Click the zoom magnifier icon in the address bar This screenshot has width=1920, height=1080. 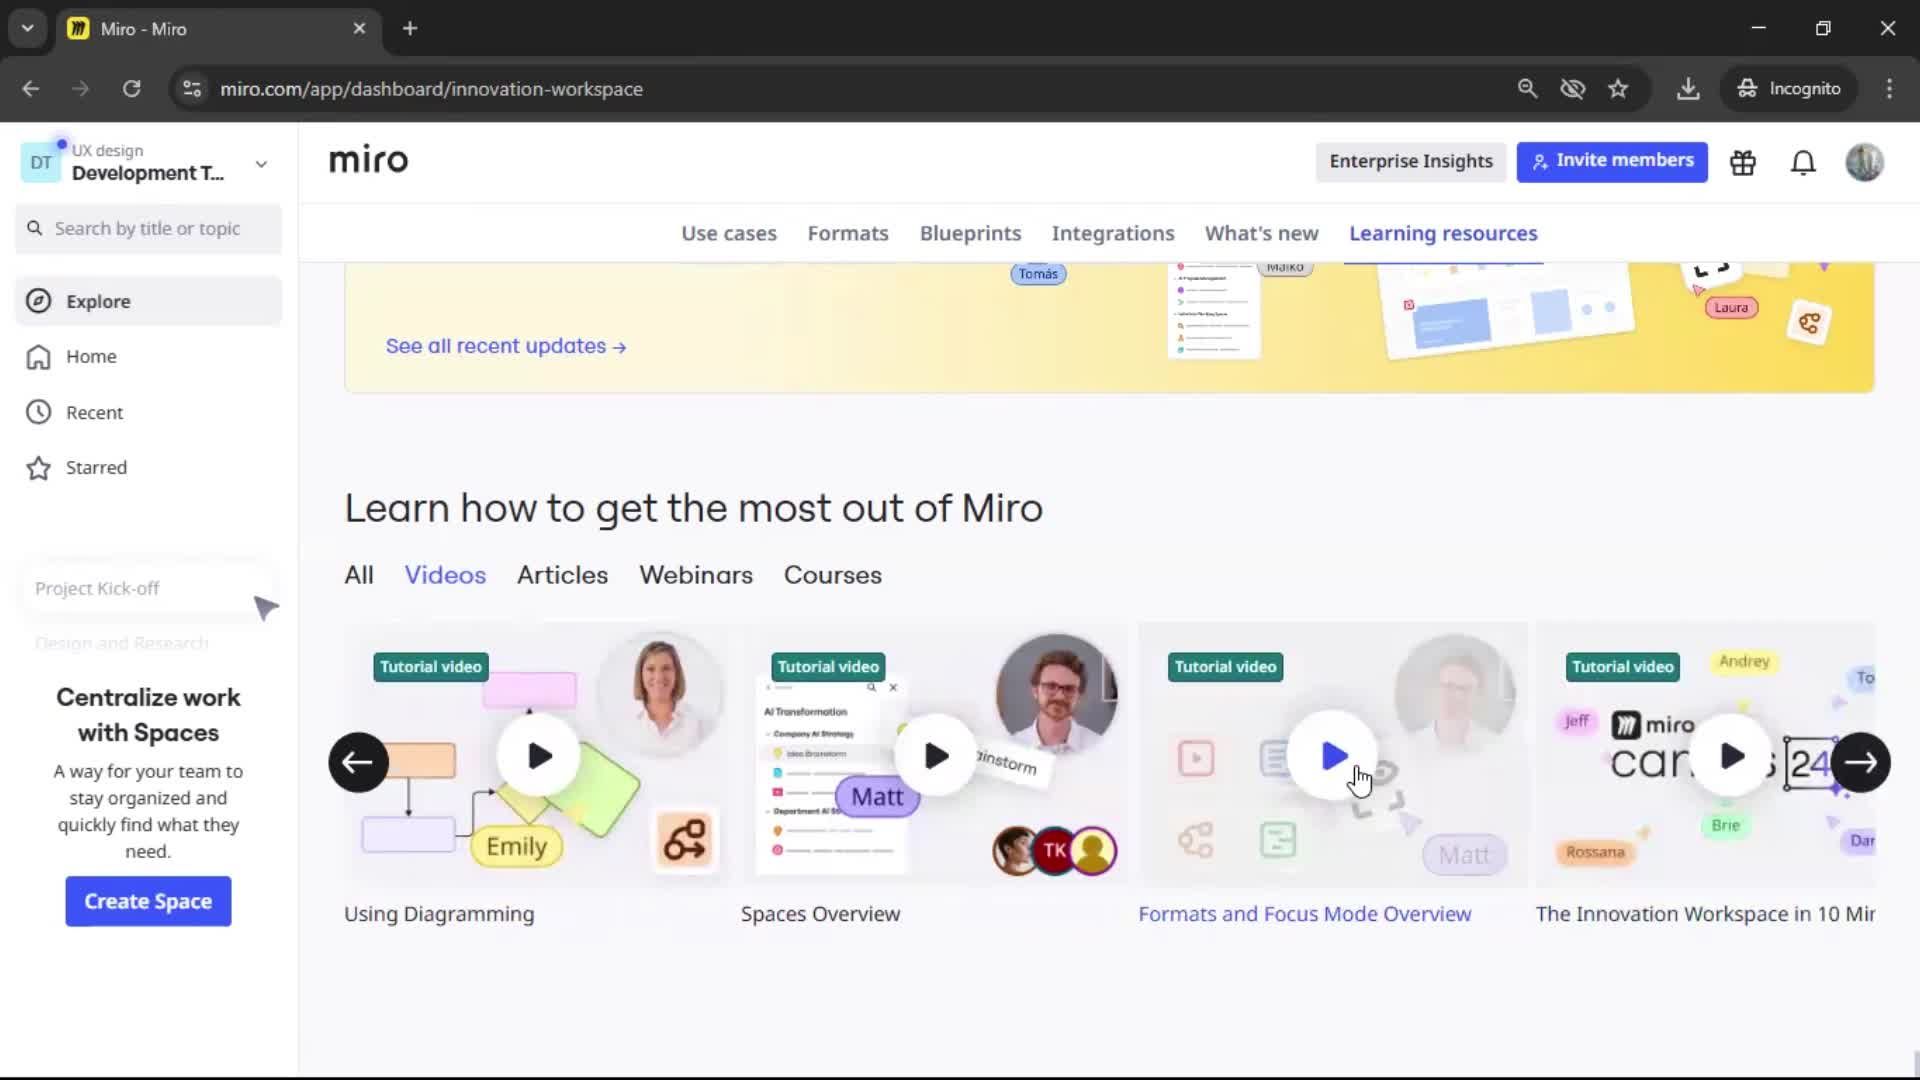[x=1527, y=89]
